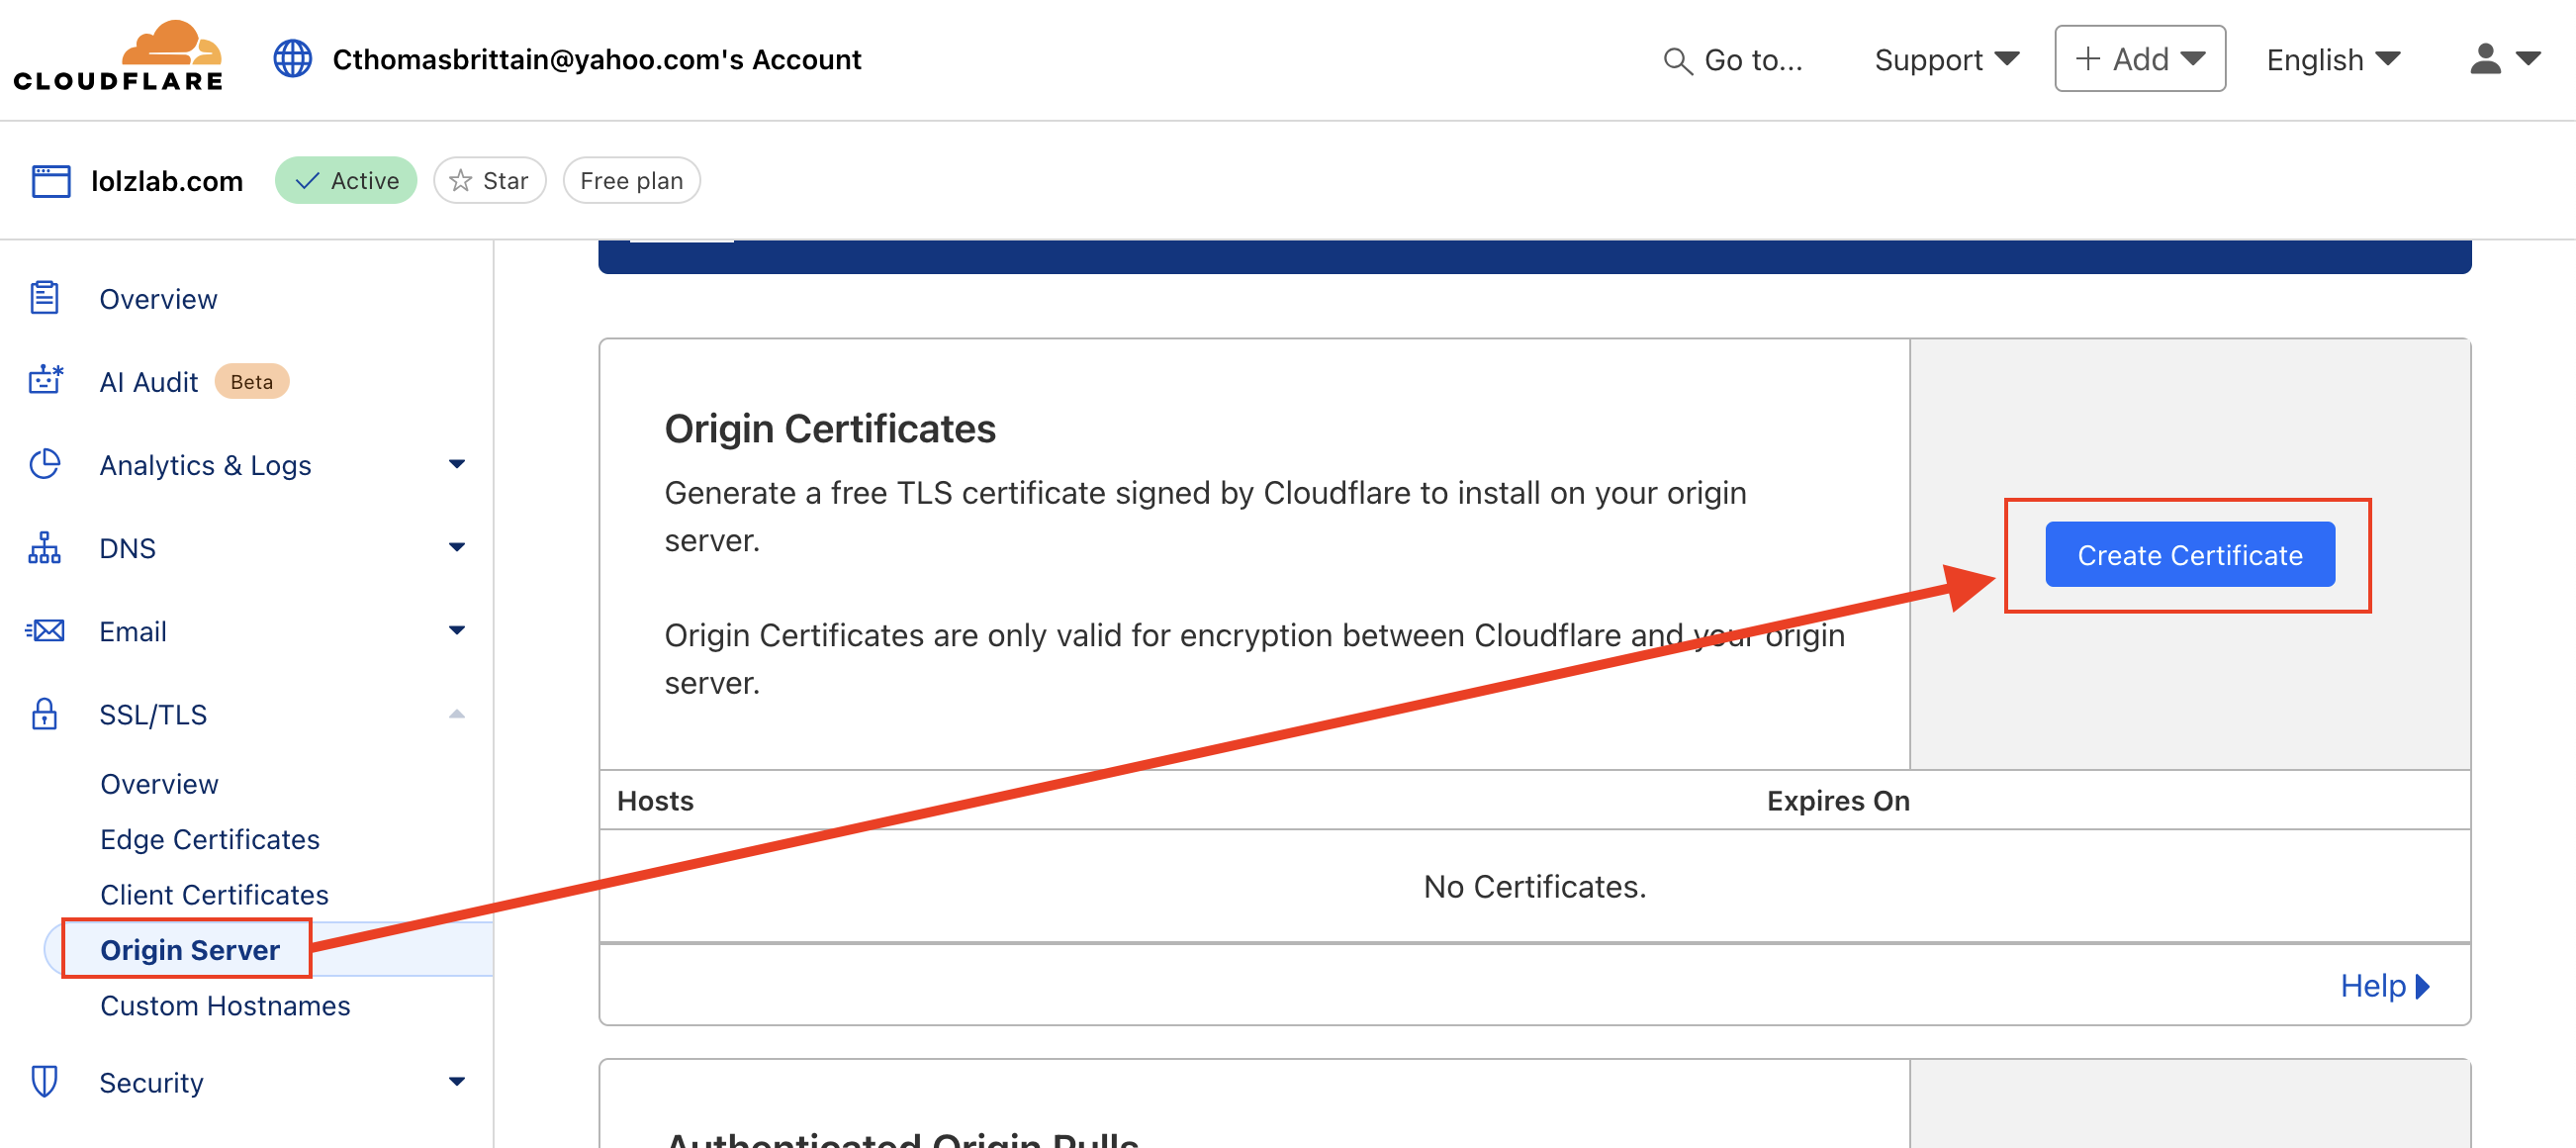Open the user profile icon menu
Image resolution: width=2576 pixels, height=1148 pixels.
point(2485,59)
